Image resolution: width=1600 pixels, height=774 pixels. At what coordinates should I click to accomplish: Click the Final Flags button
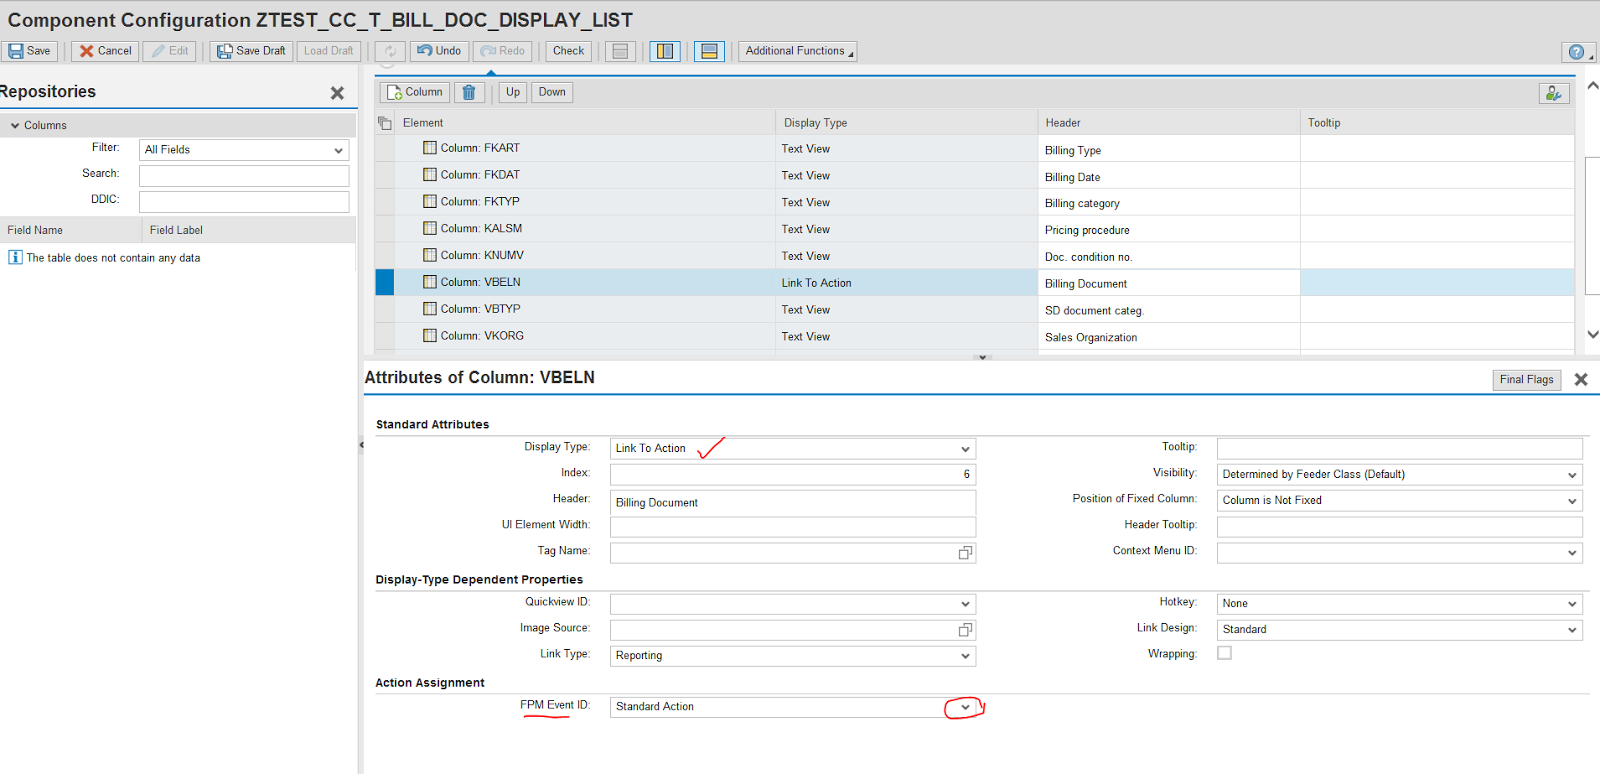(1526, 380)
